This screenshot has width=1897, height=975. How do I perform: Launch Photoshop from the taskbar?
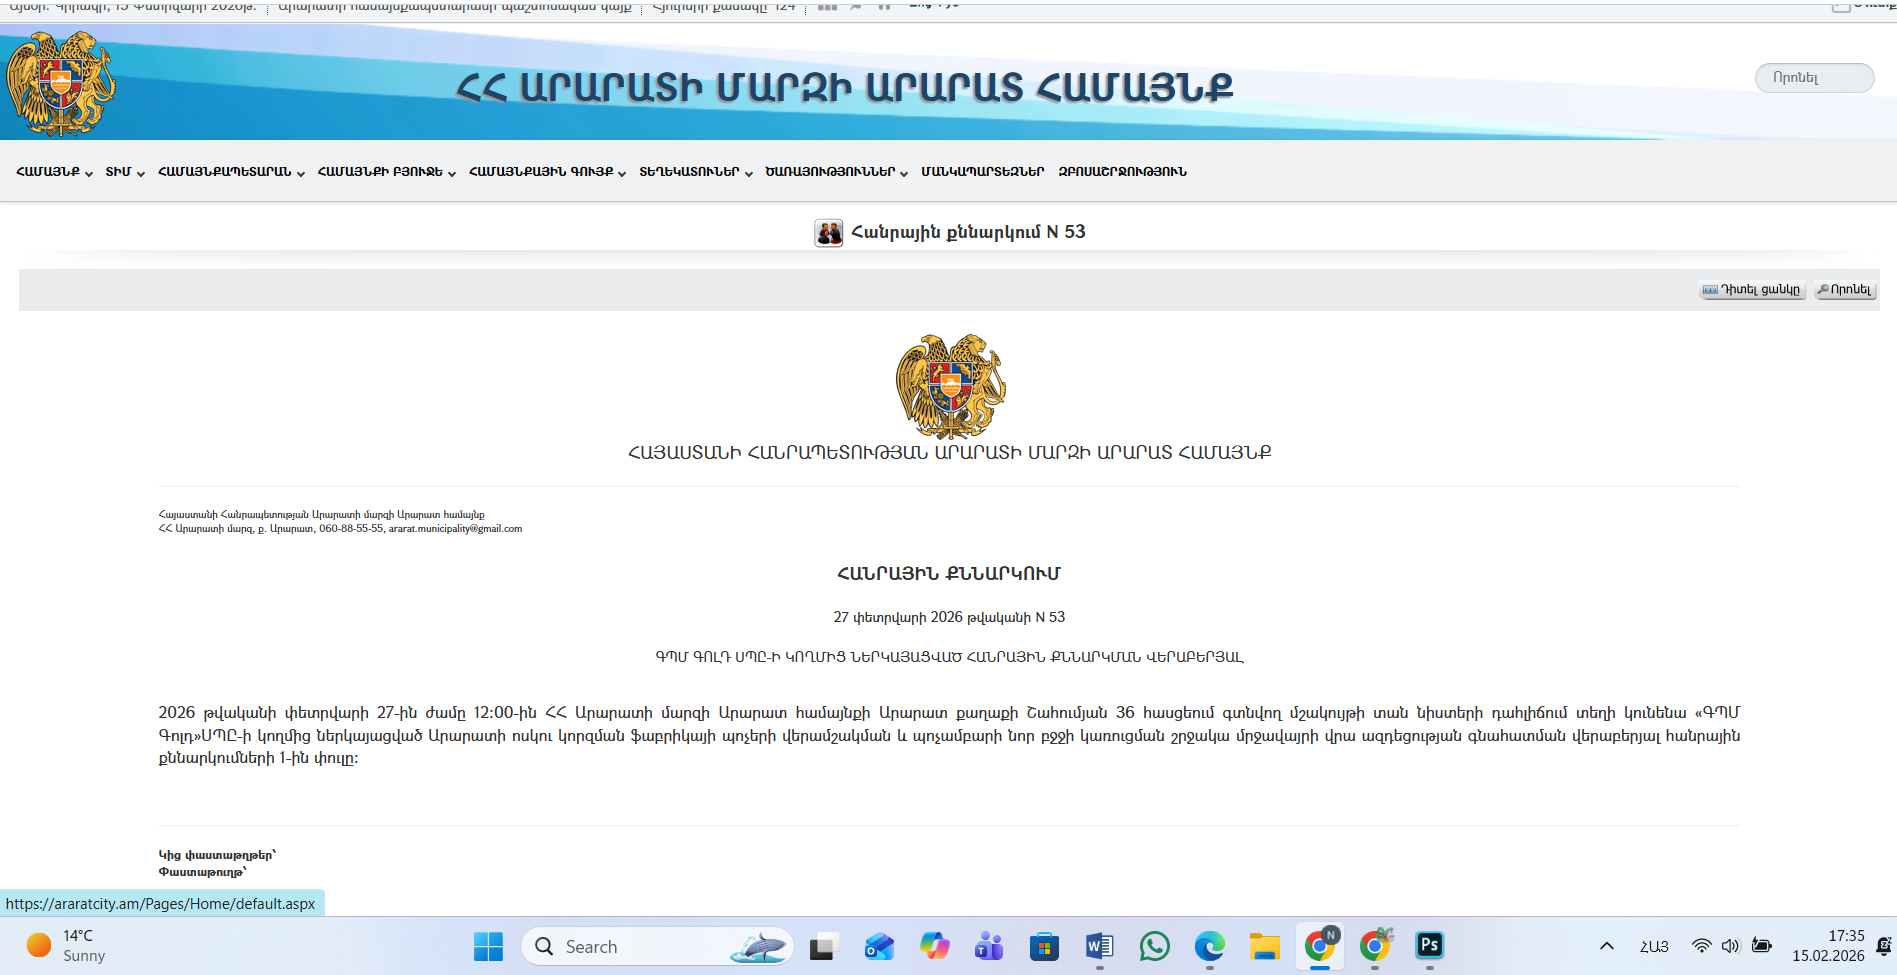1429,946
